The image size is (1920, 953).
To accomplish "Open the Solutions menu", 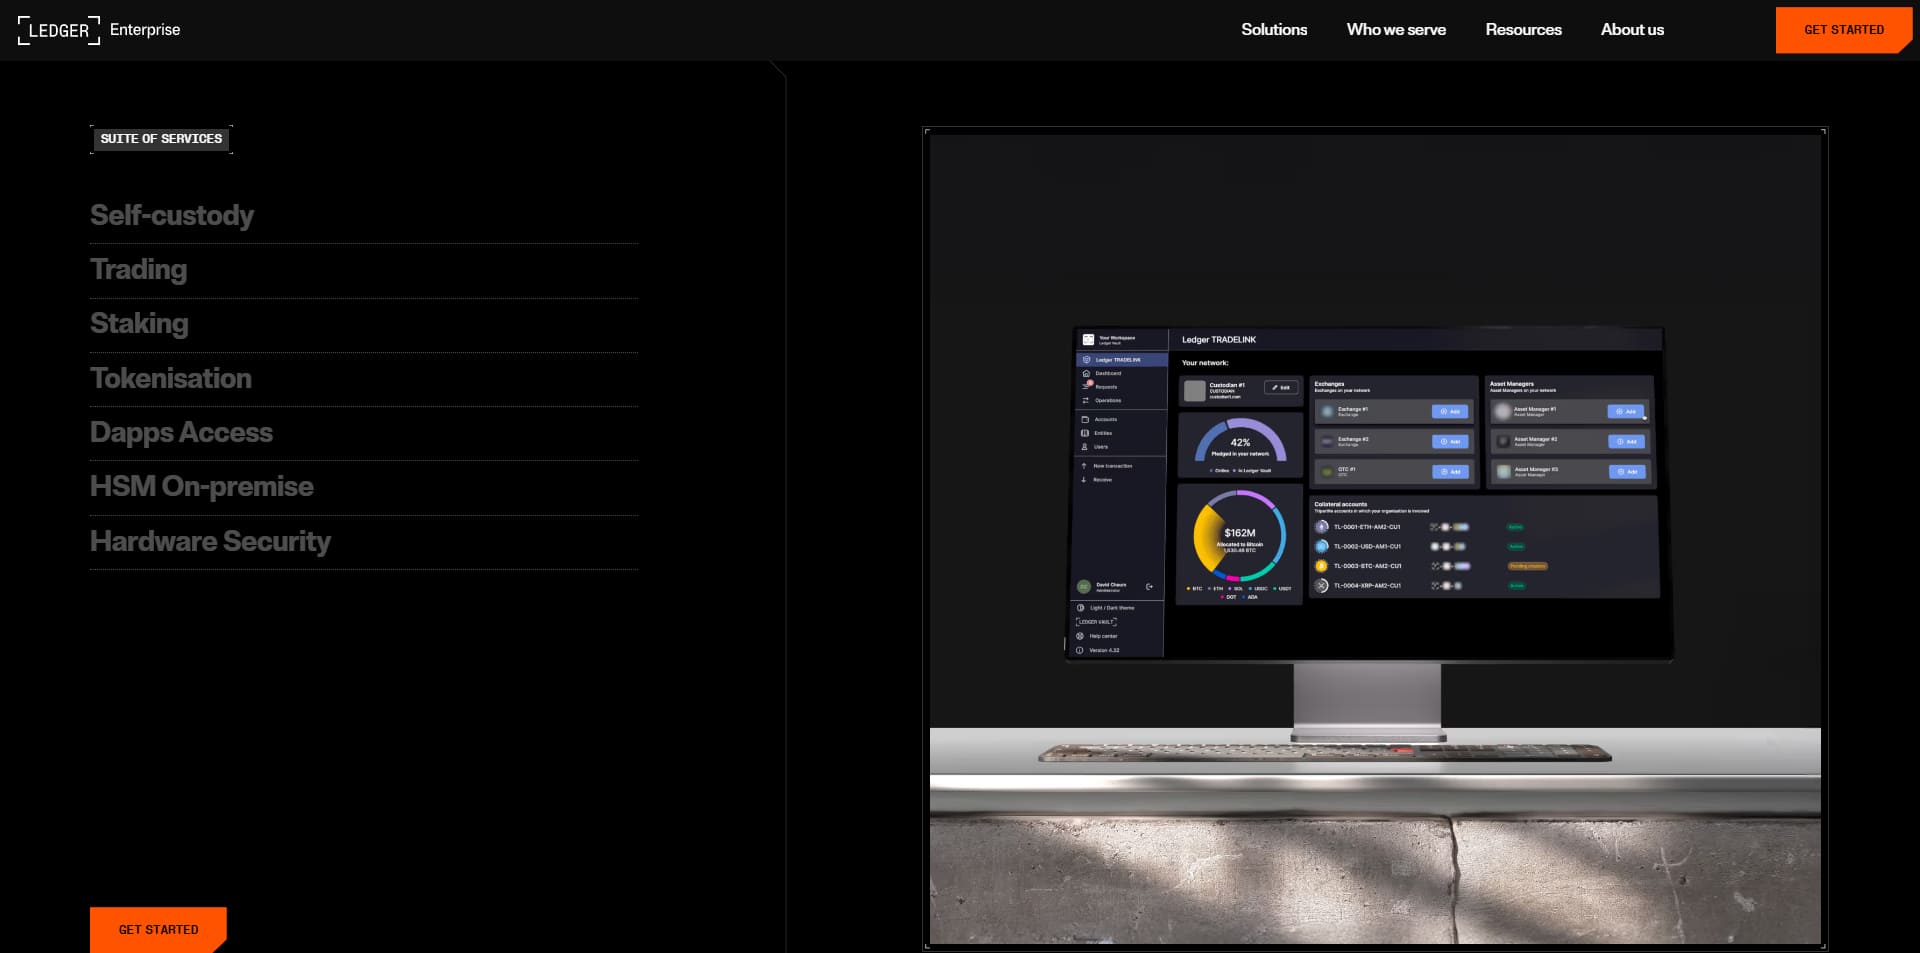I will [1274, 30].
